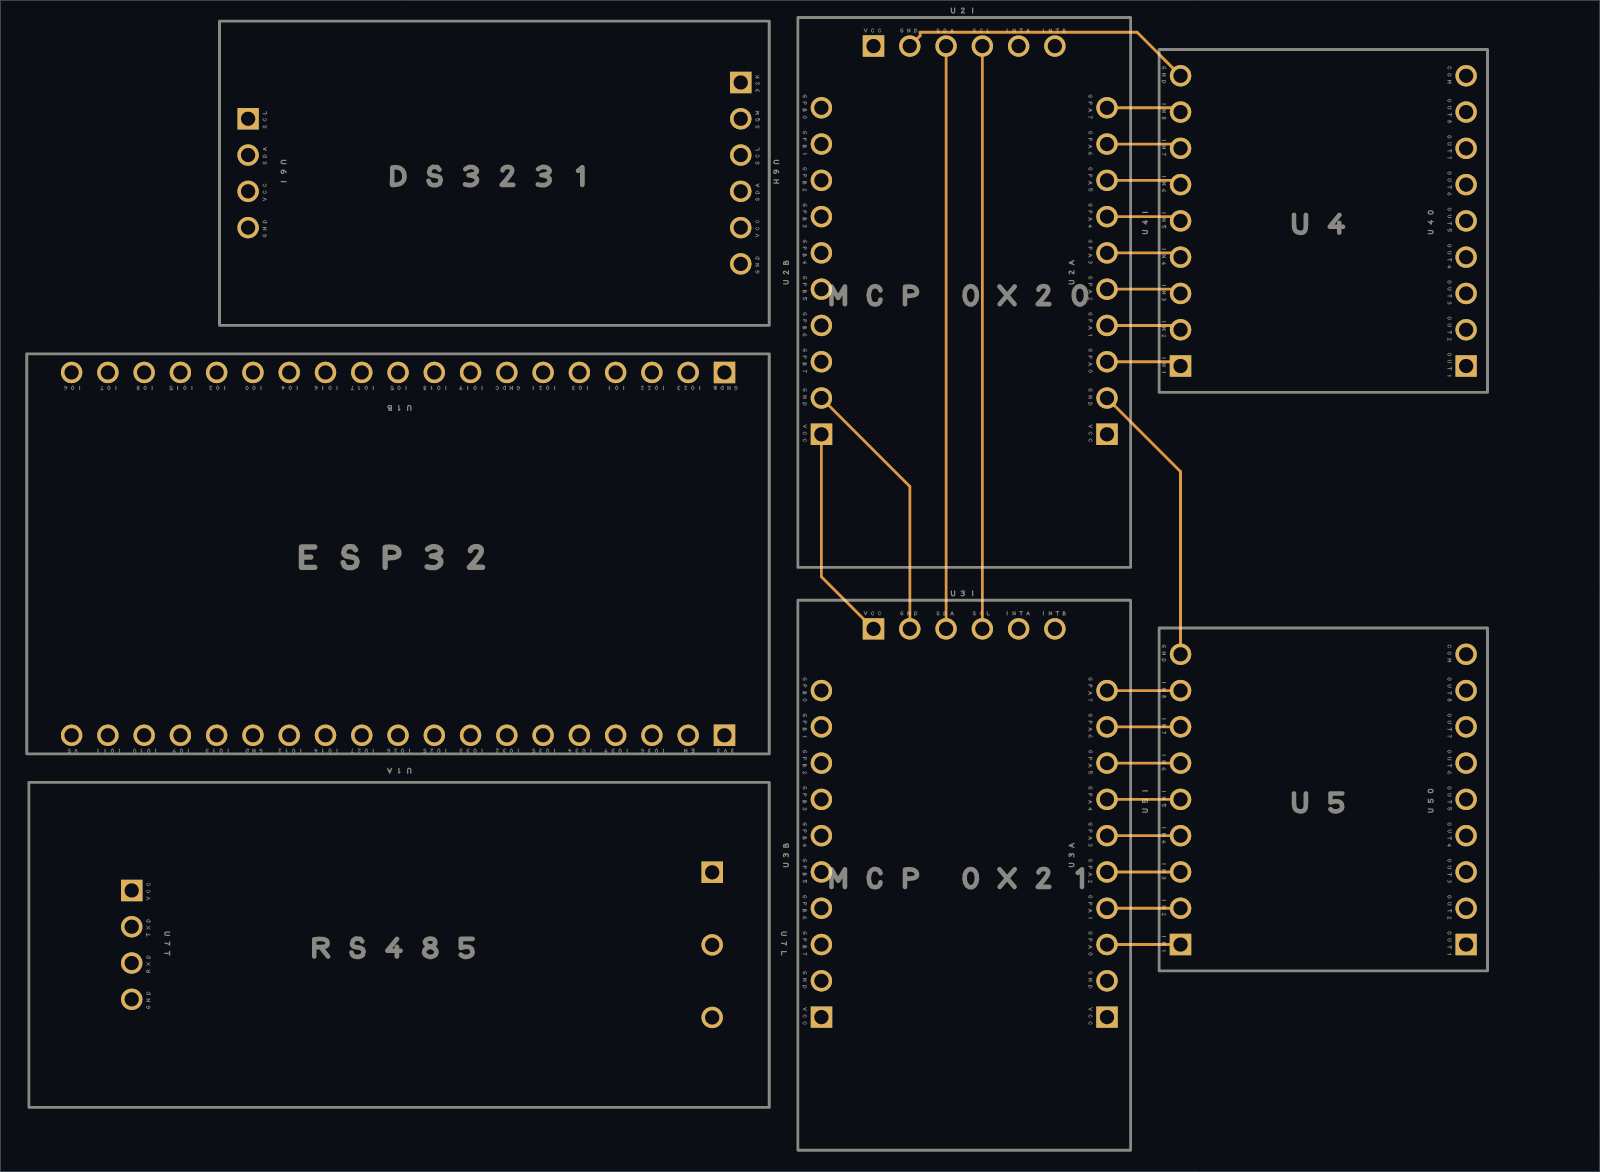Select the RS485 module name label

393,948
